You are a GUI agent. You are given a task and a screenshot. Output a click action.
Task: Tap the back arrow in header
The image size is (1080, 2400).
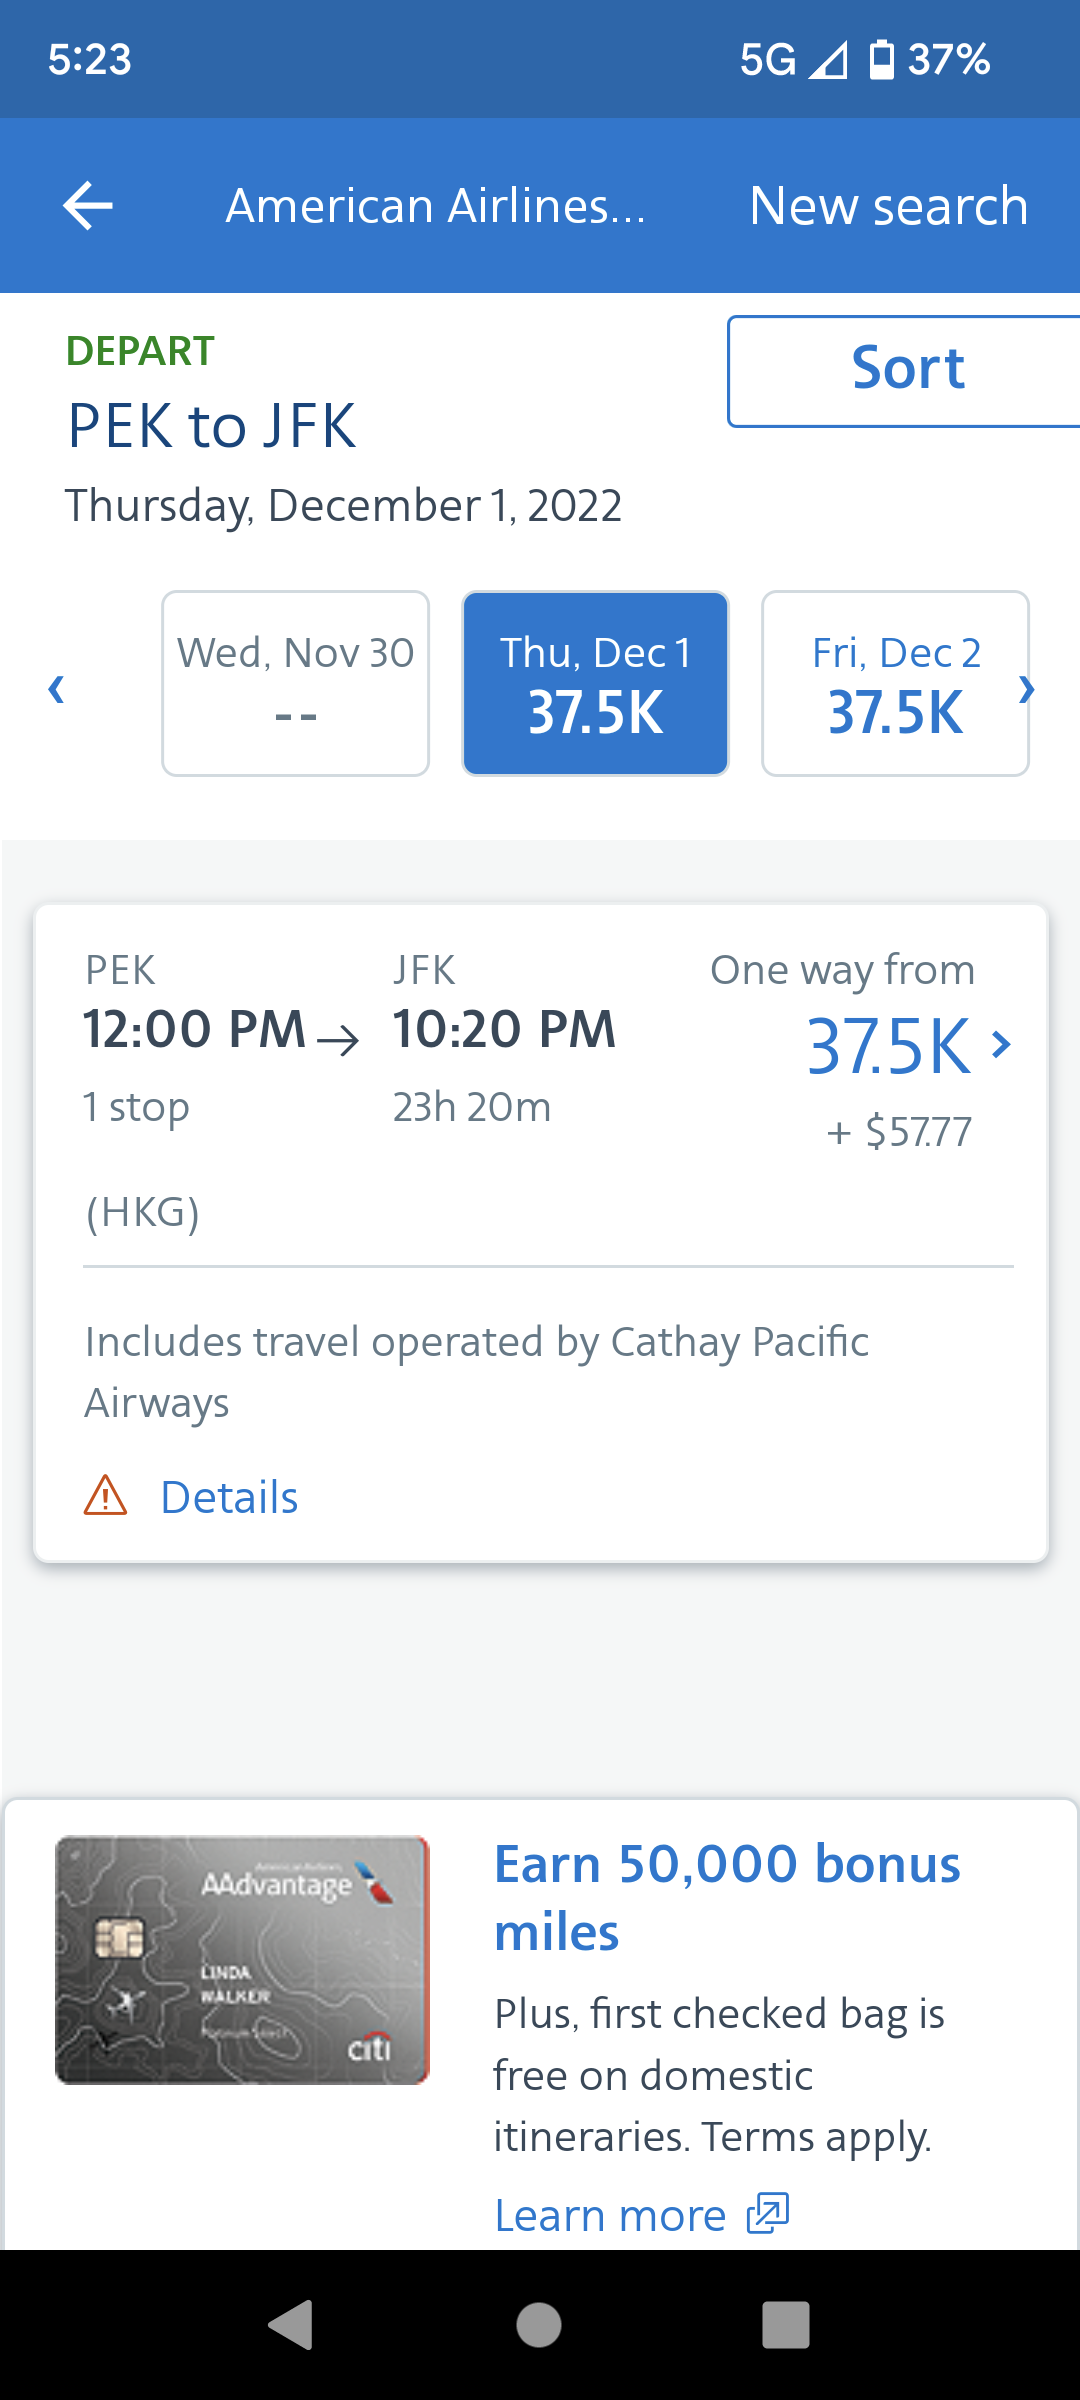(88, 206)
